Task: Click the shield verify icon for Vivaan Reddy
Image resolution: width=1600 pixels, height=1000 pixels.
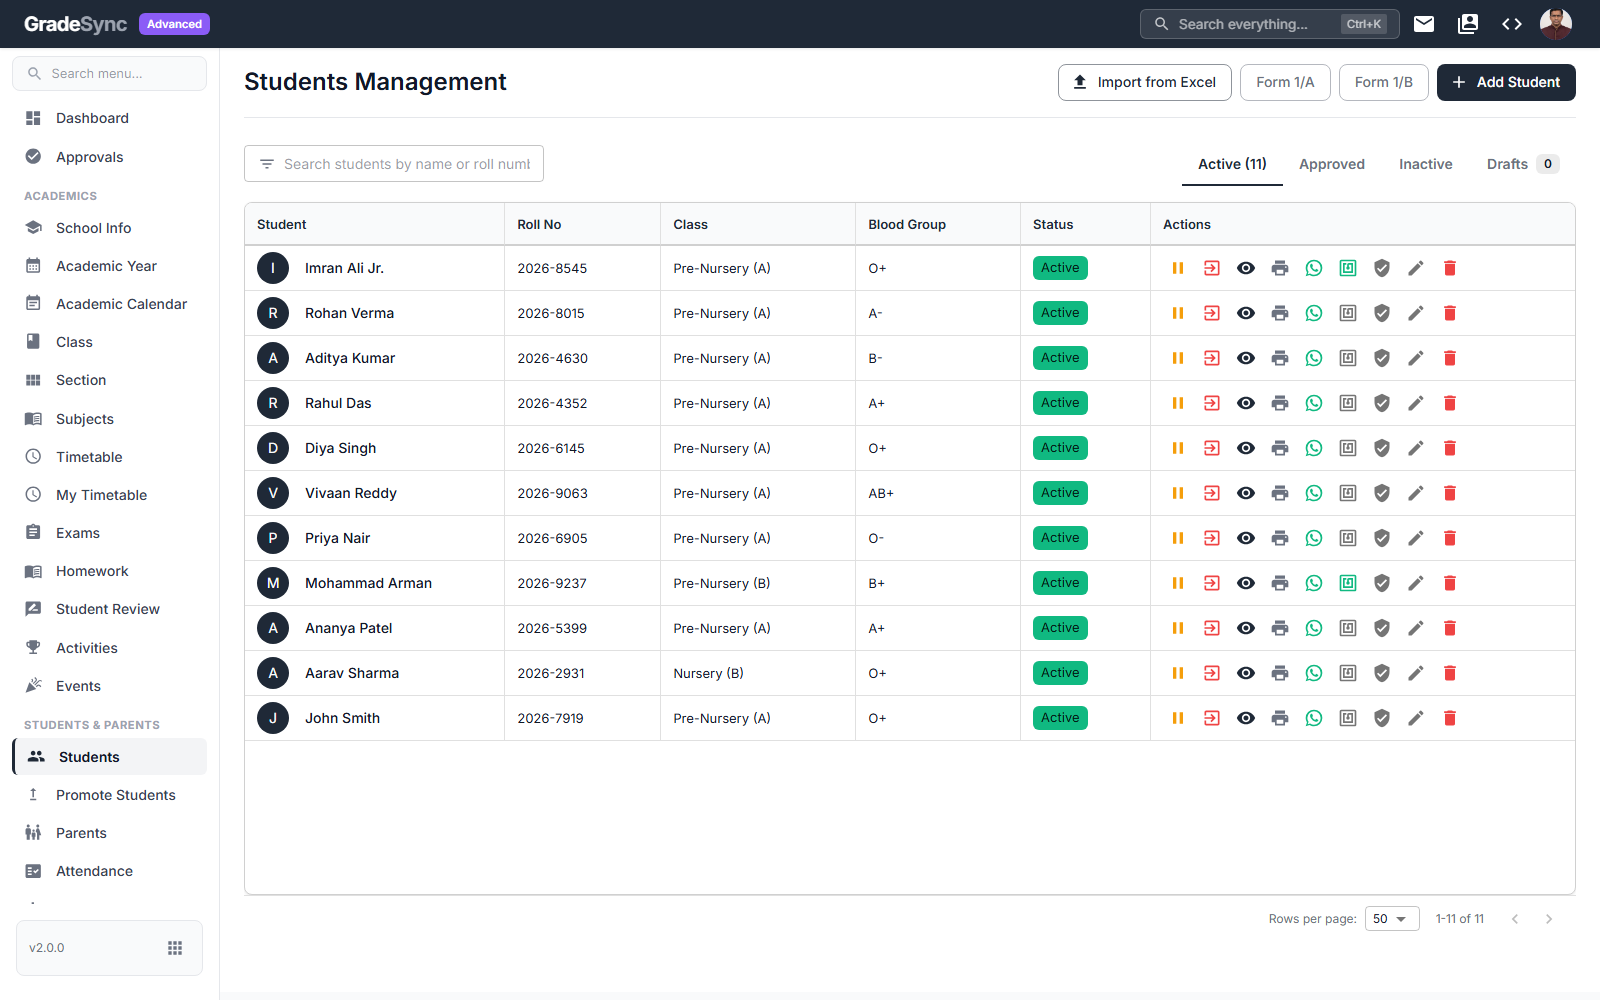Action: pyautogui.click(x=1382, y=493)
